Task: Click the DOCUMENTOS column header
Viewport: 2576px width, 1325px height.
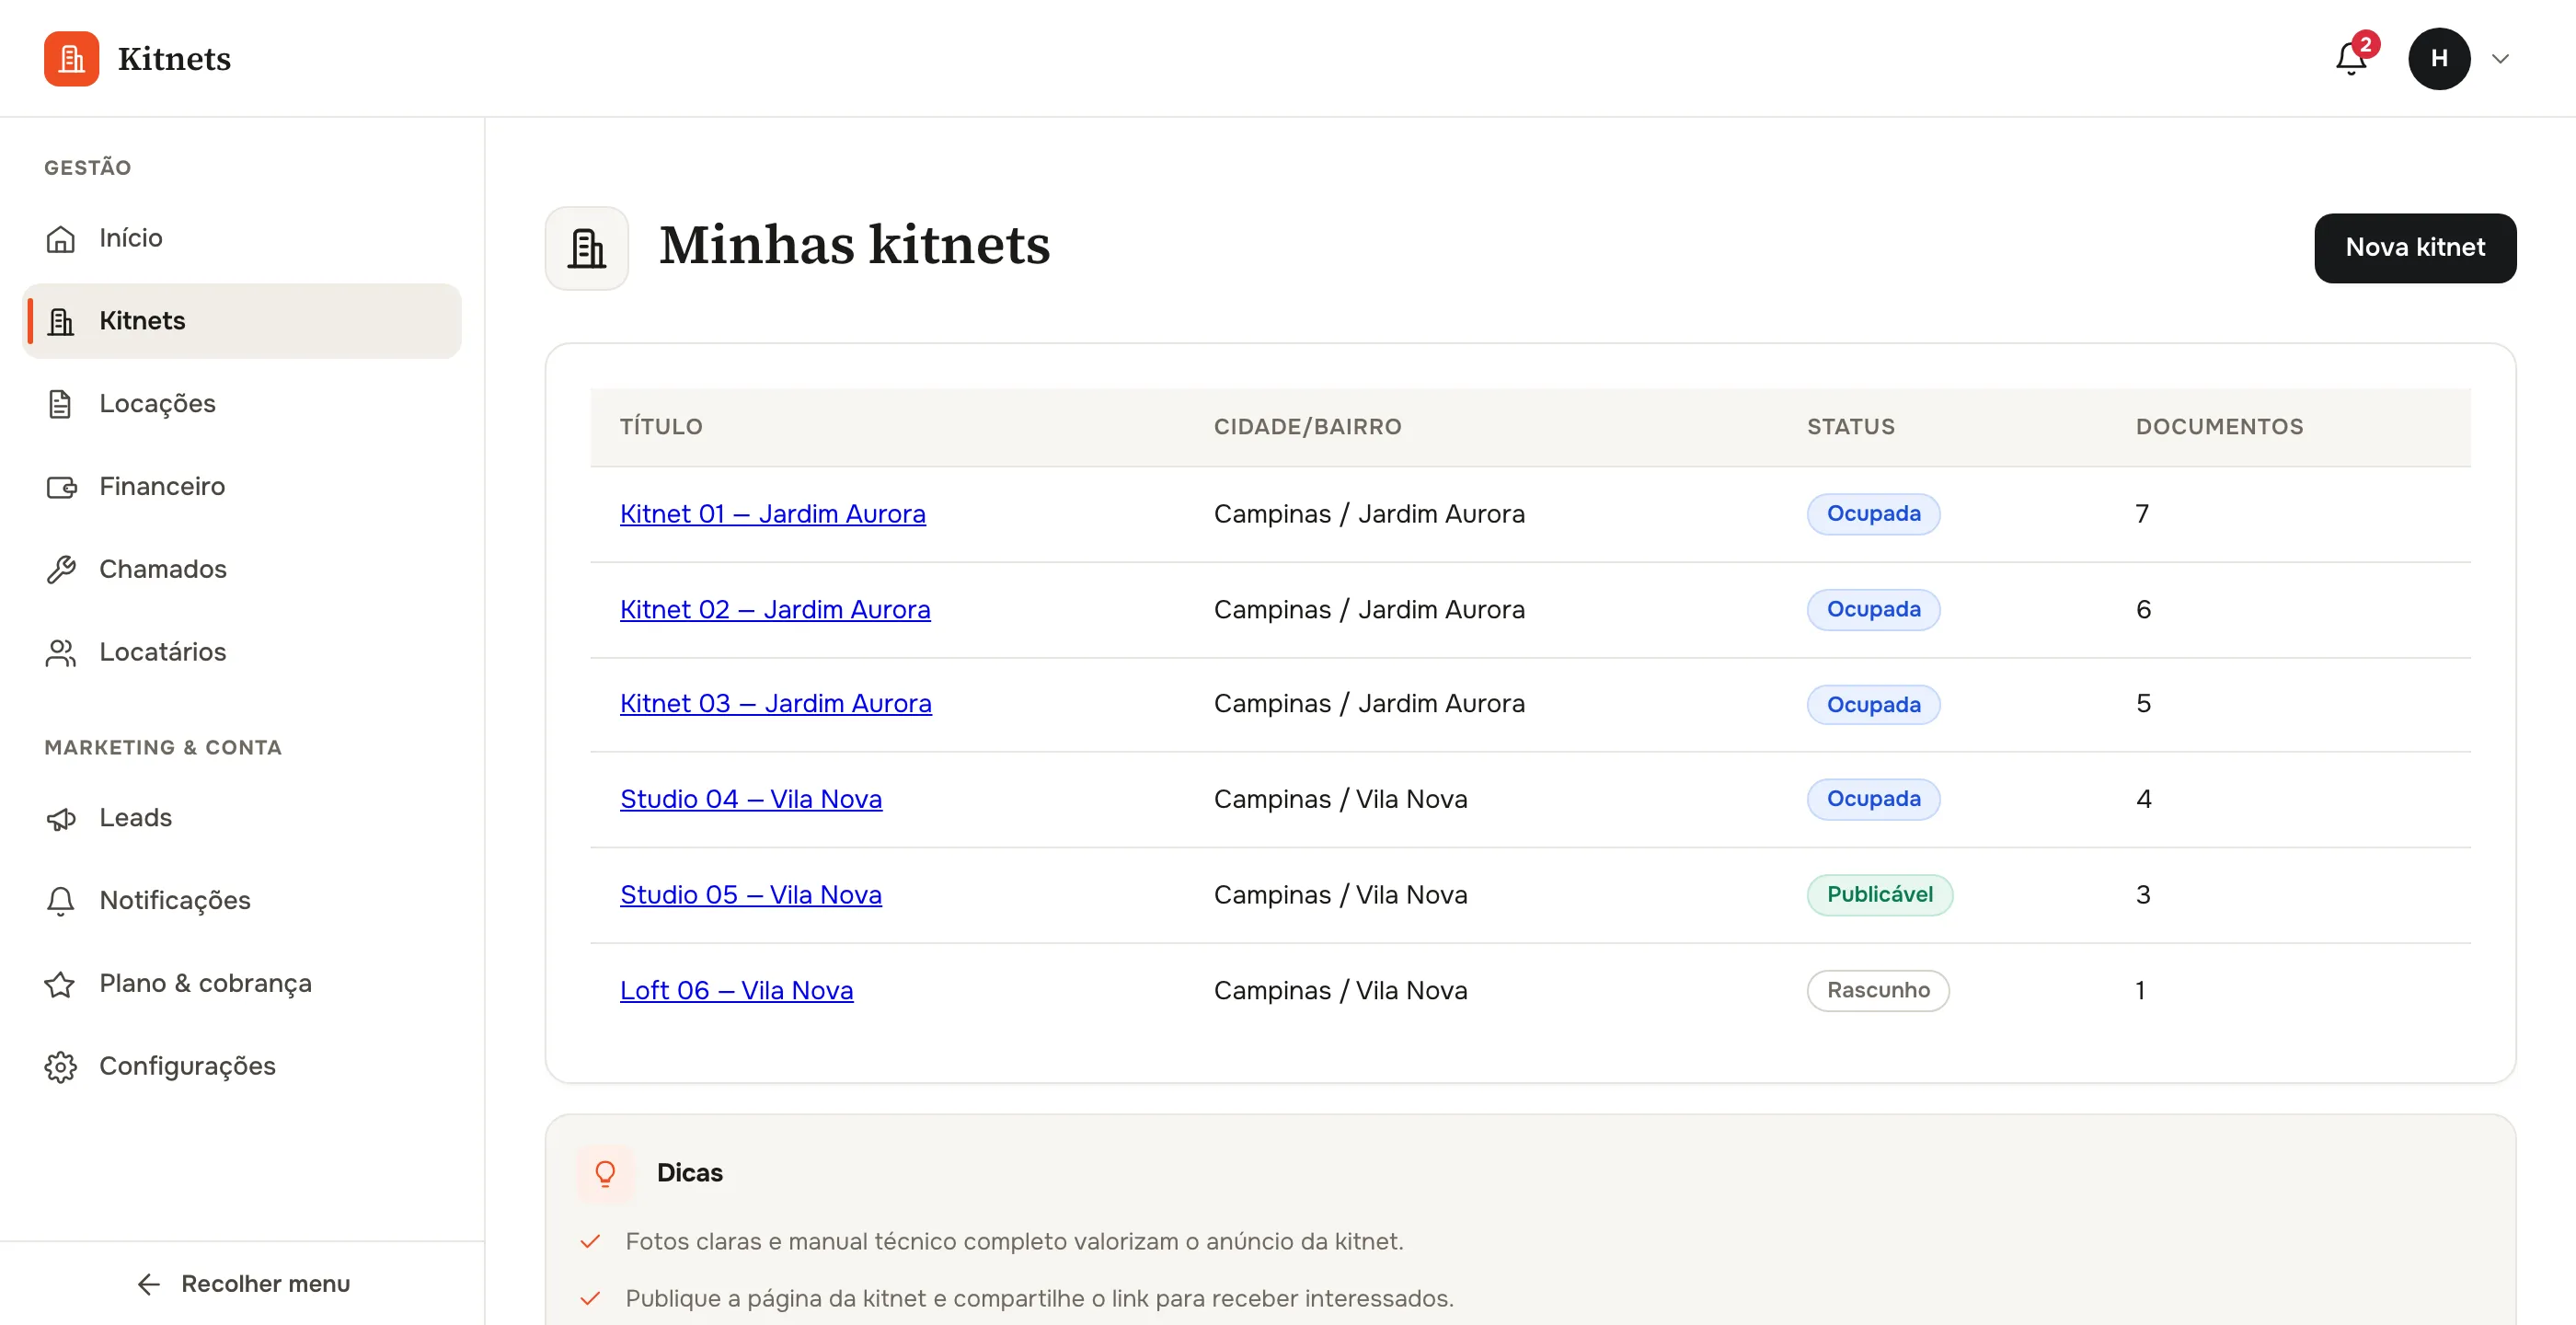Action: [x=2219, y=427]
